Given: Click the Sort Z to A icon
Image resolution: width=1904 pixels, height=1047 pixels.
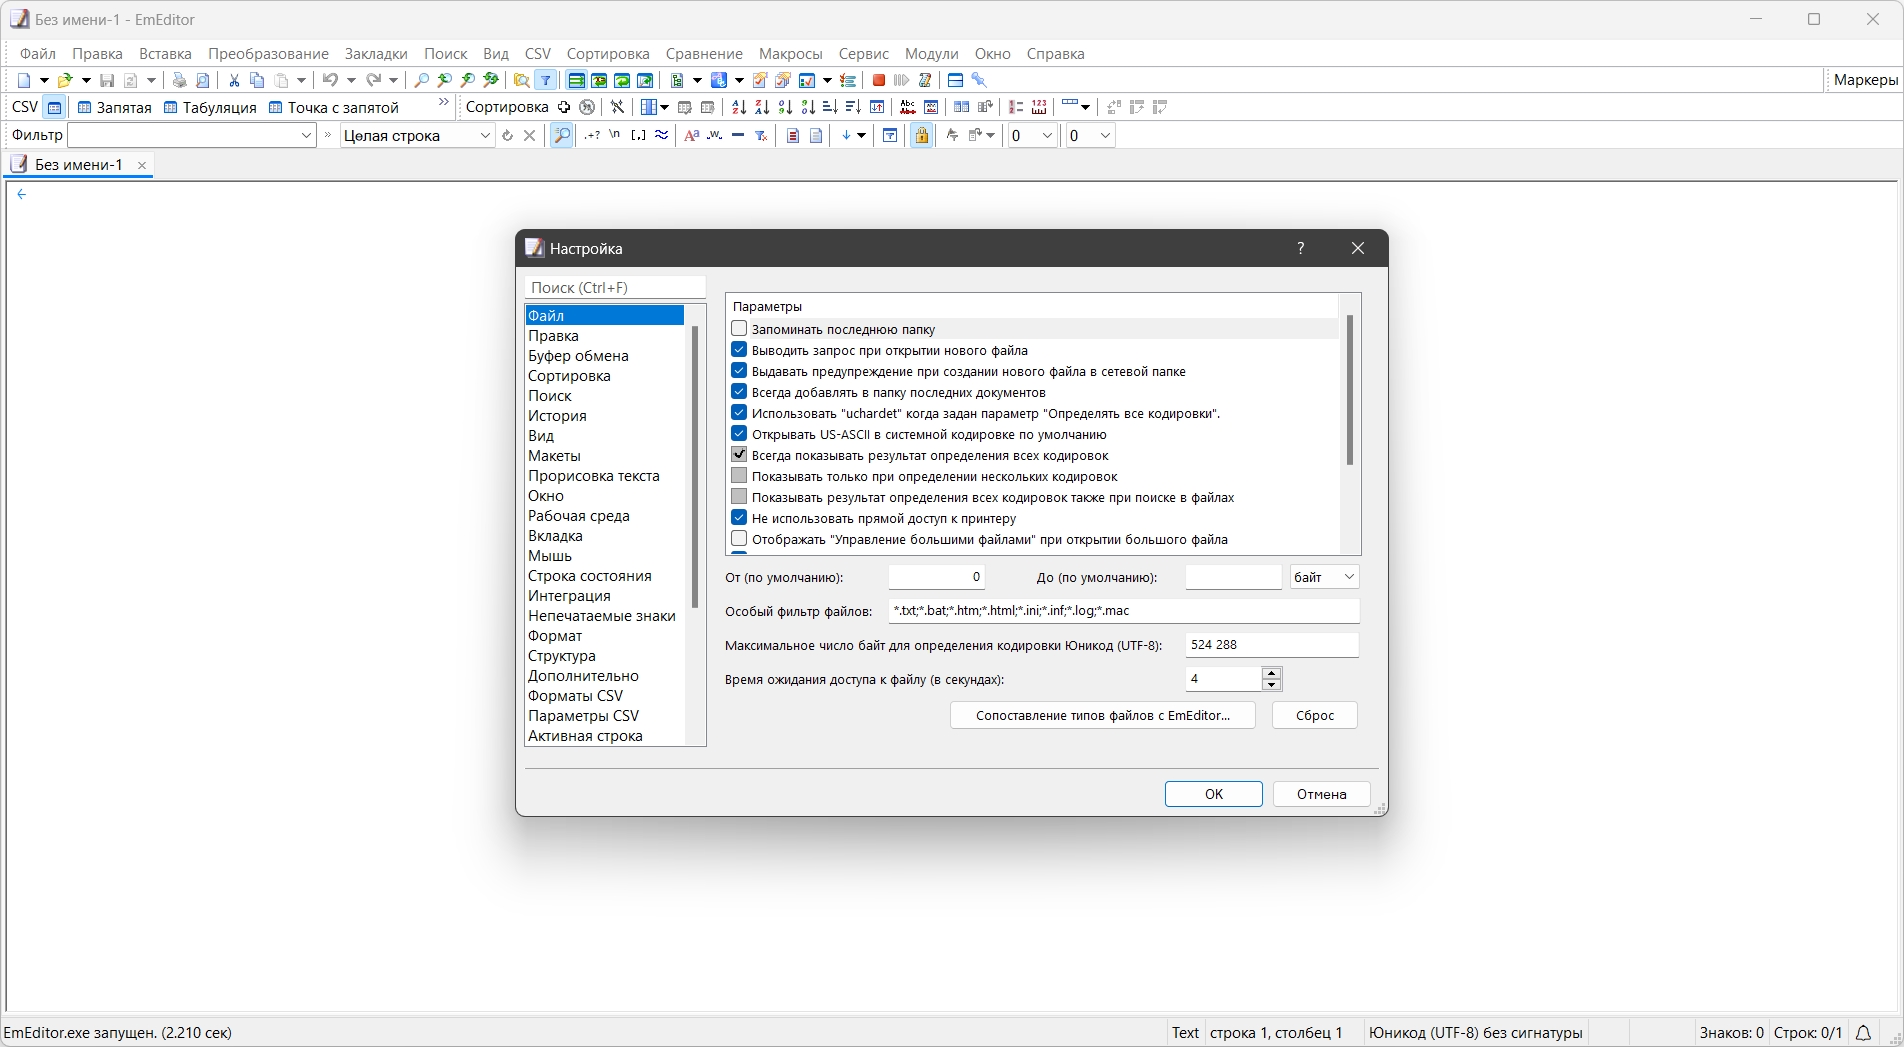Looking at the screenshot, I should click(x=762, y=107).
